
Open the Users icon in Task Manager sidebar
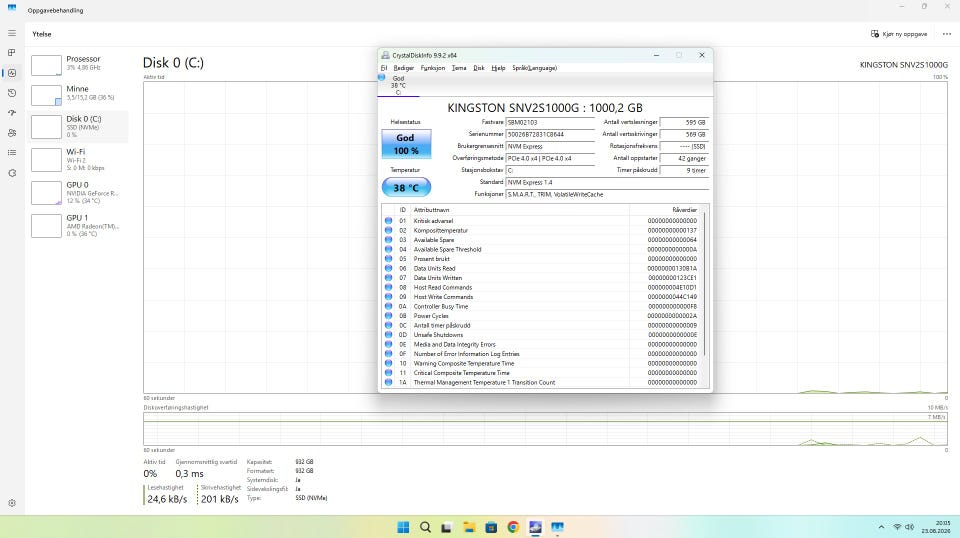[x=12, y=133]
